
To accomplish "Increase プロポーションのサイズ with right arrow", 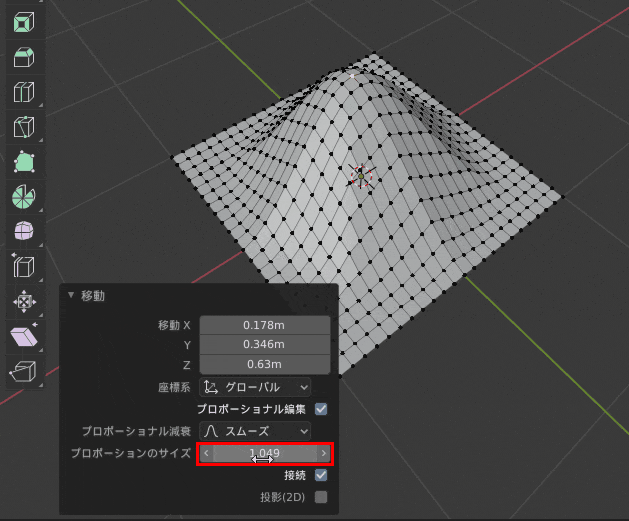I will point(324,454).
